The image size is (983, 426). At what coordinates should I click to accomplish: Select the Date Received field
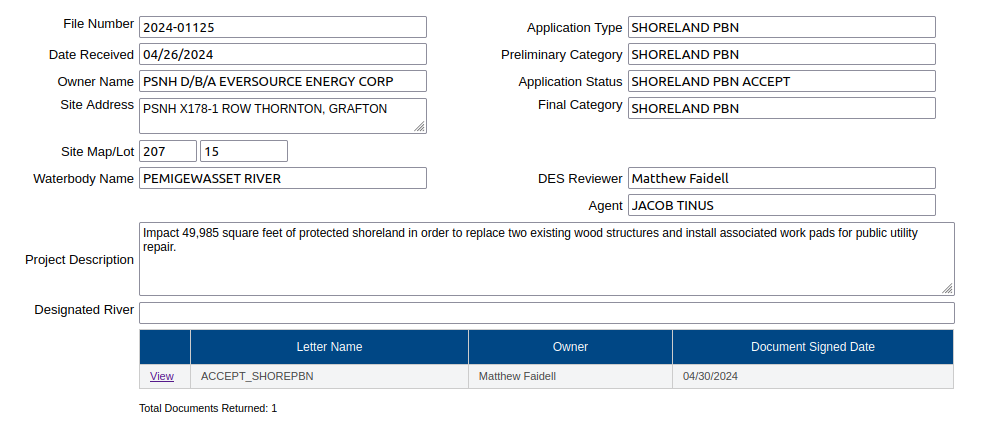point(283,54)
